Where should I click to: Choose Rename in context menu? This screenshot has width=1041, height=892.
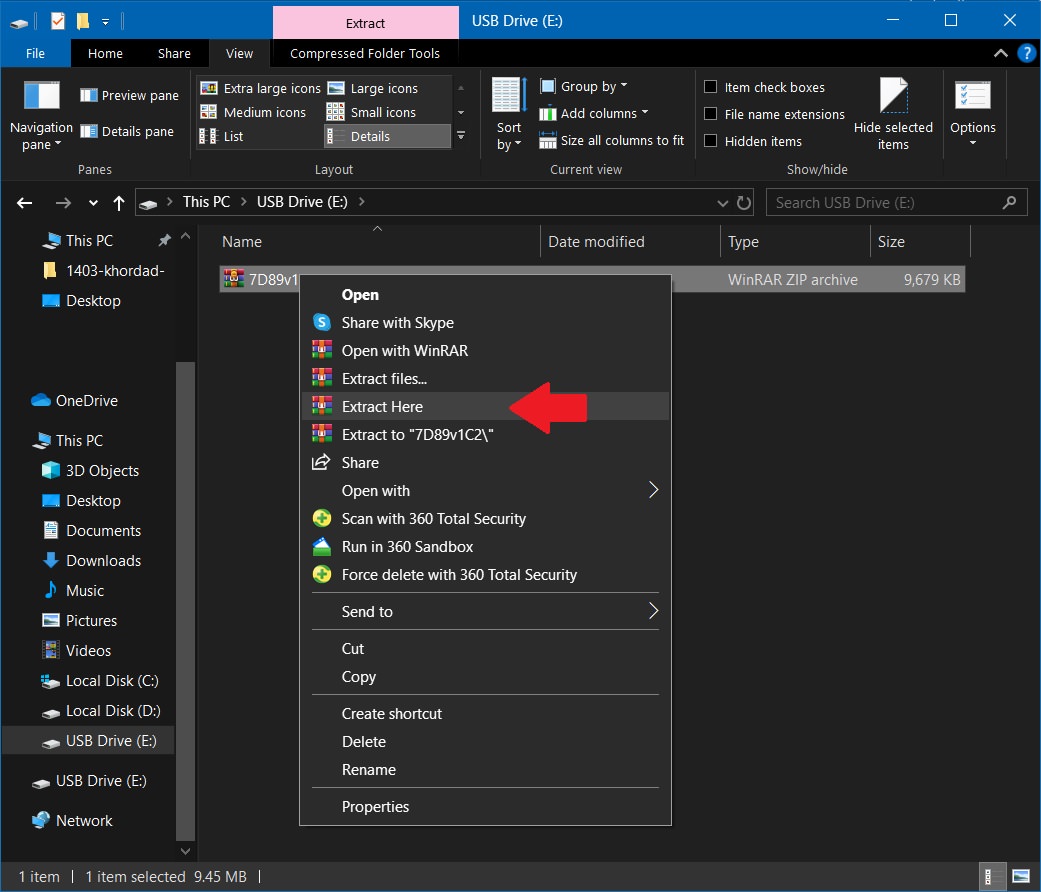(485, 769)
